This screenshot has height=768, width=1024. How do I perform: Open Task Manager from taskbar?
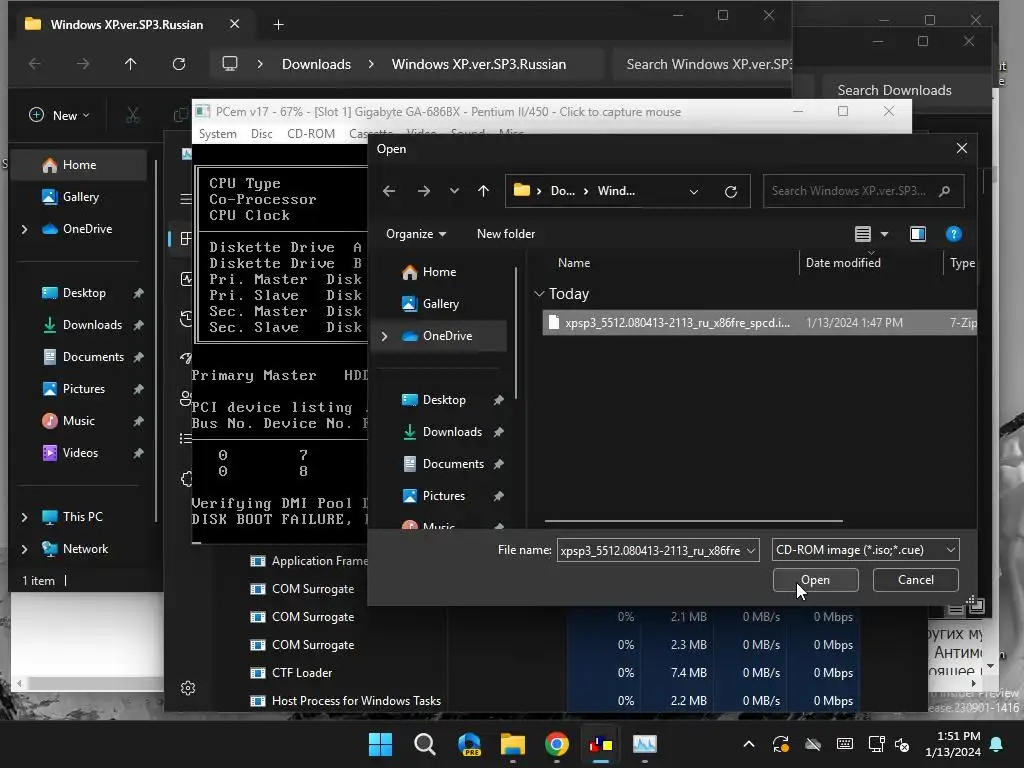645,744
